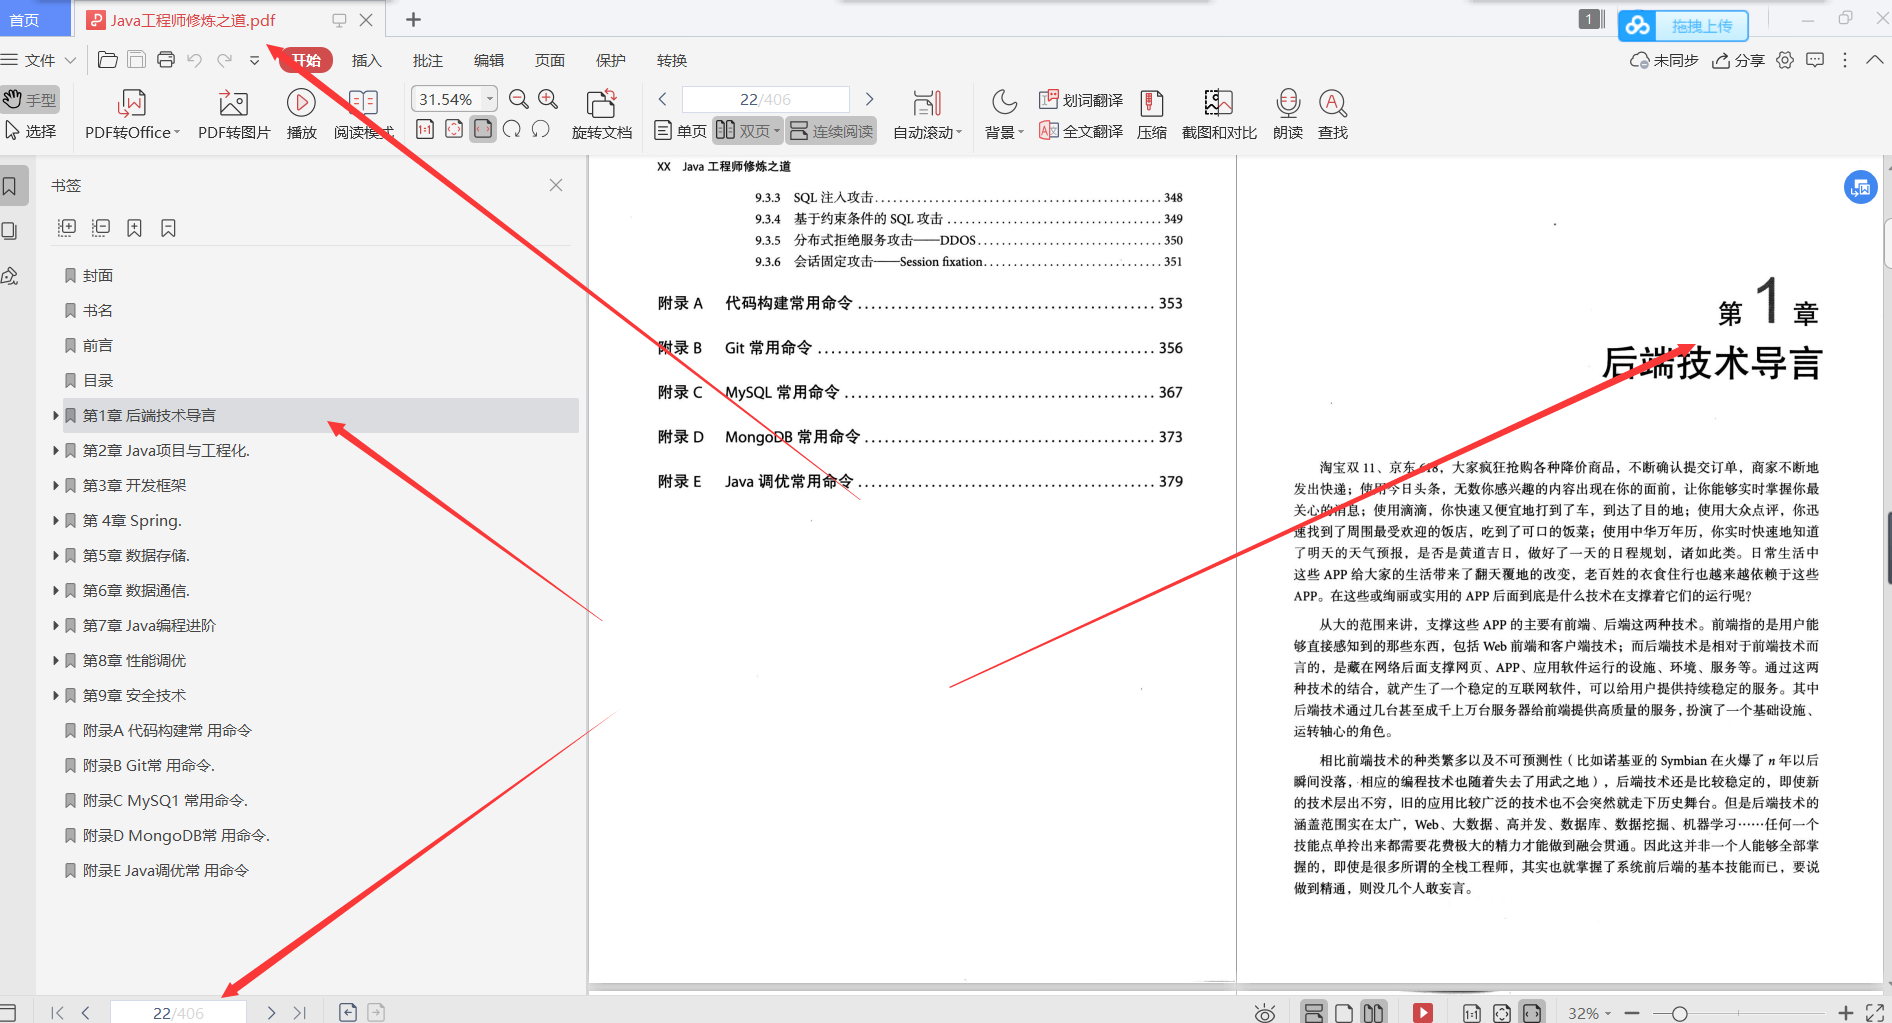Open the 压缩 compress tool
Viewport: 1892px width, 1023px height.
pyautogui.click(x=1152, y=115)
